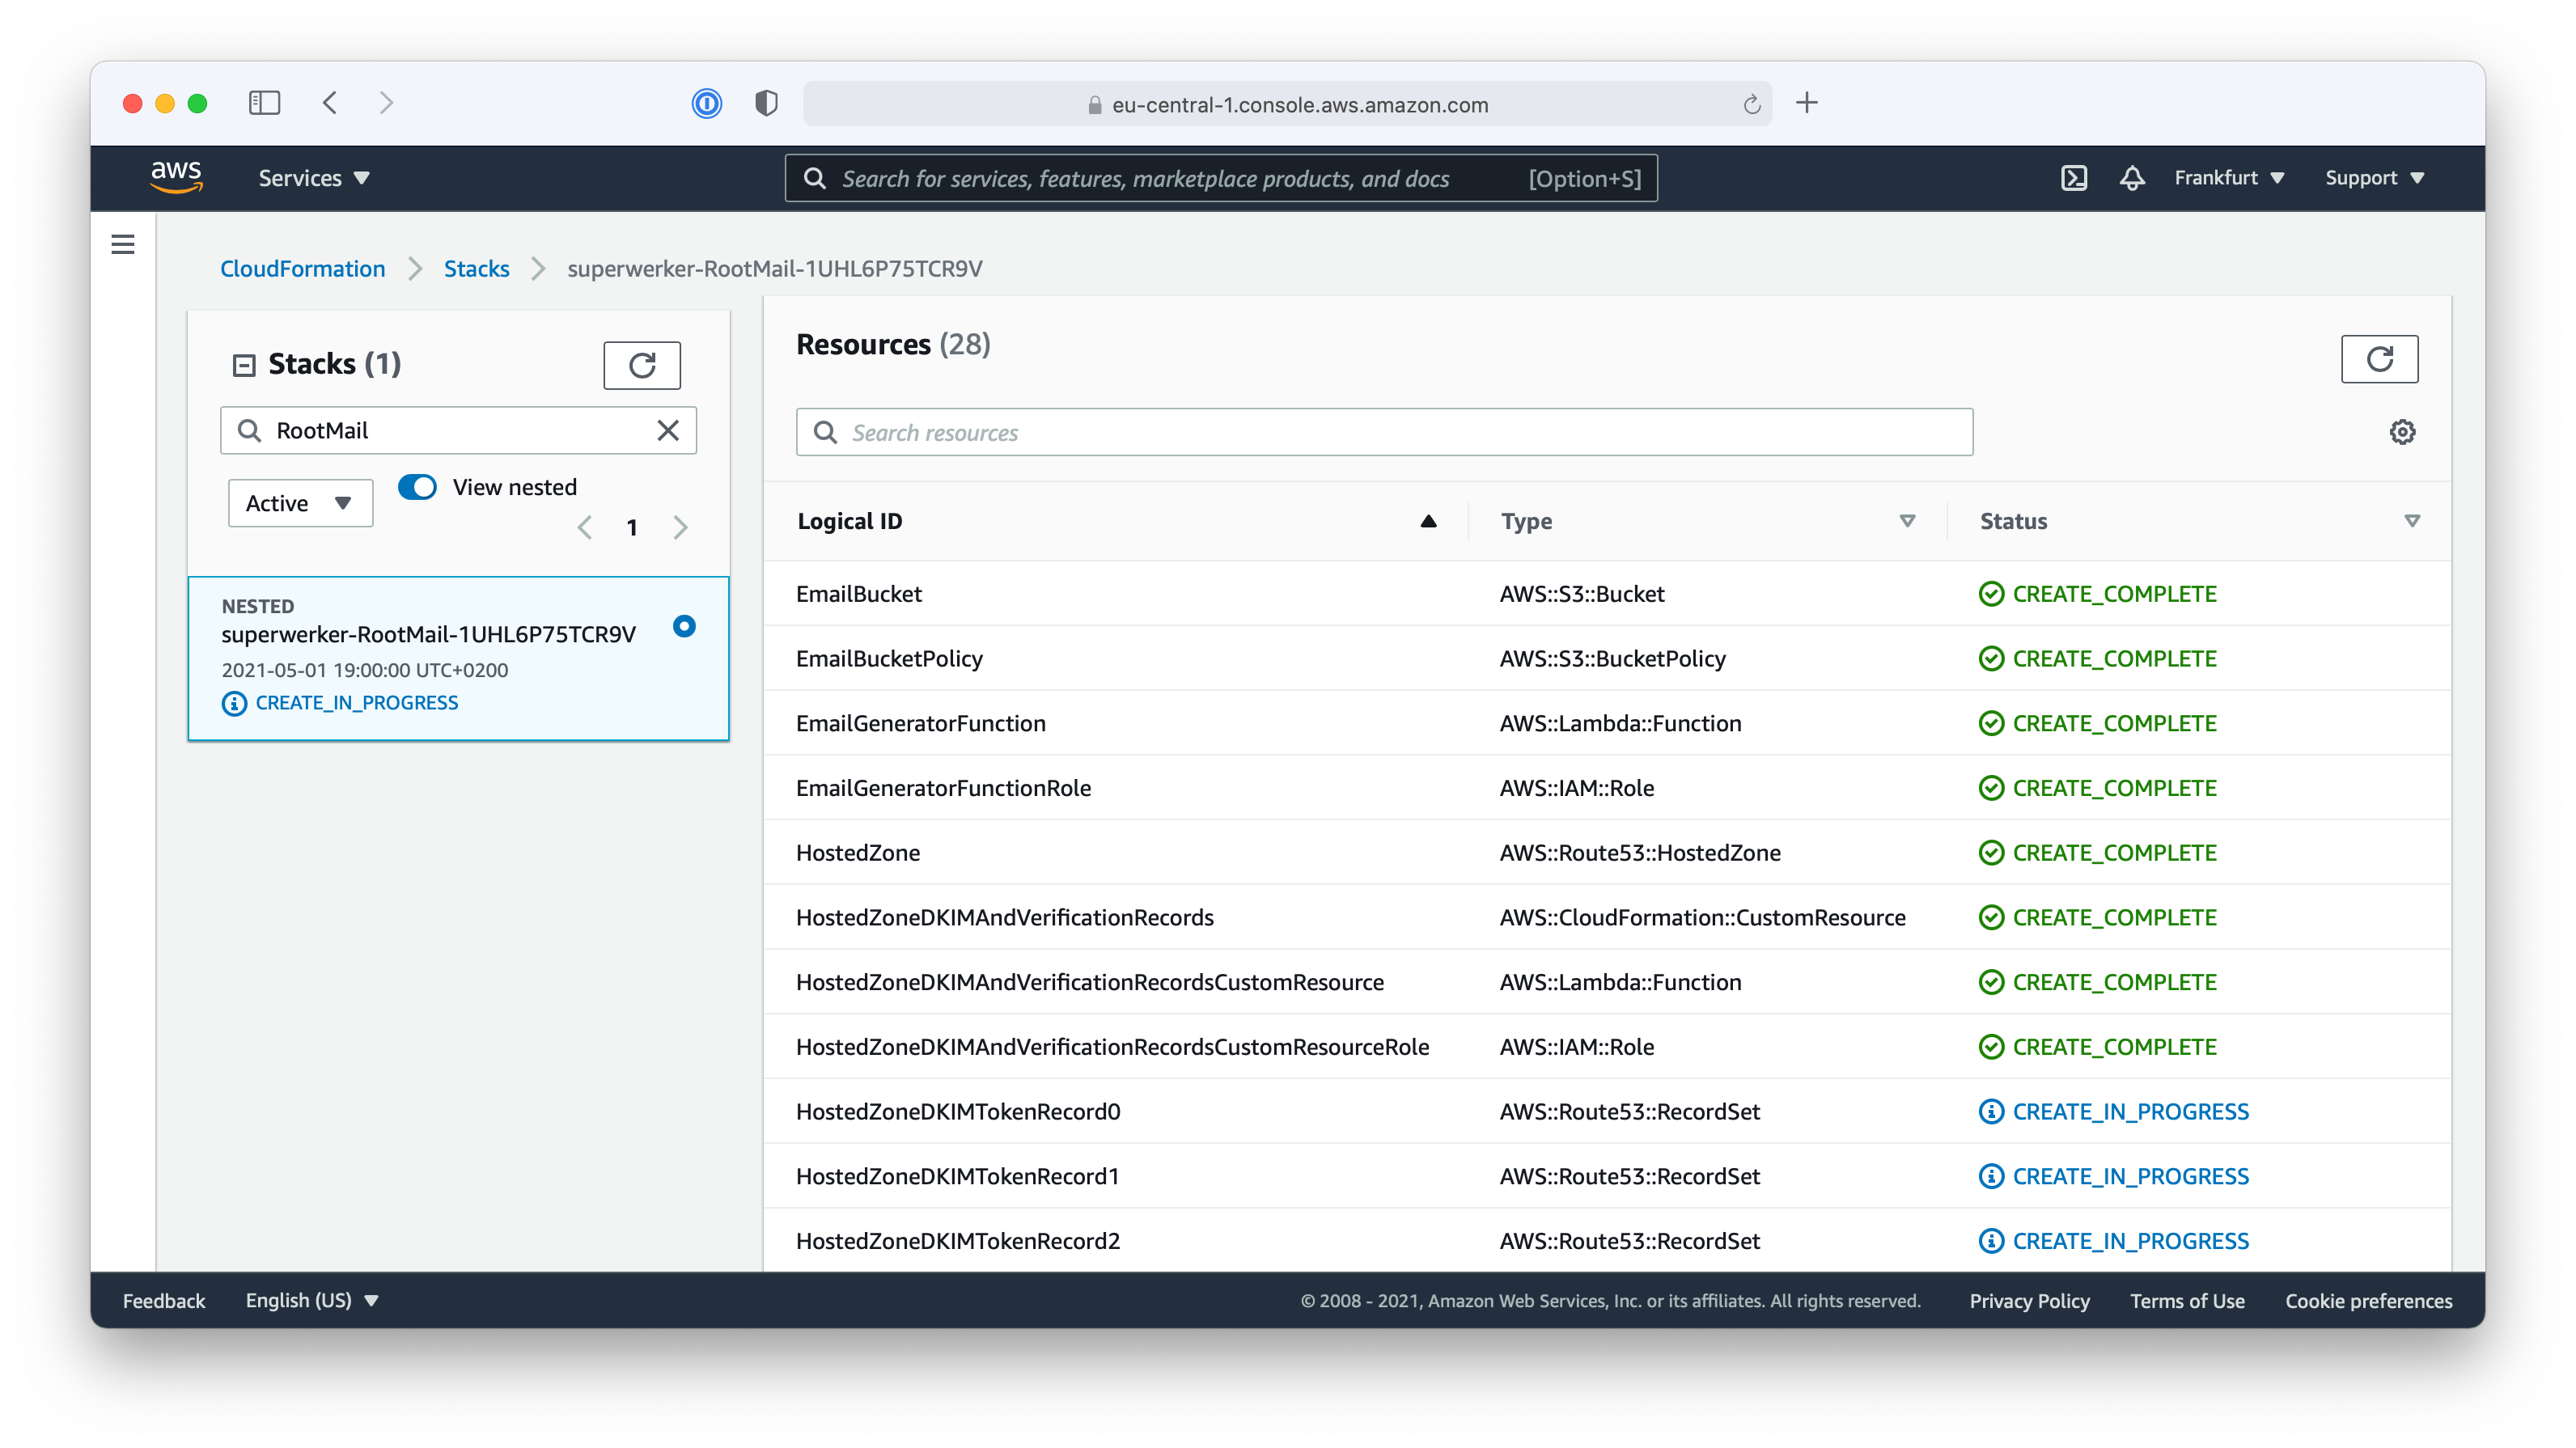The width and height of the screenshot is (2576, 1448).
Task: Clear the RootMail stack filter
Action: (x=668, y=430)
